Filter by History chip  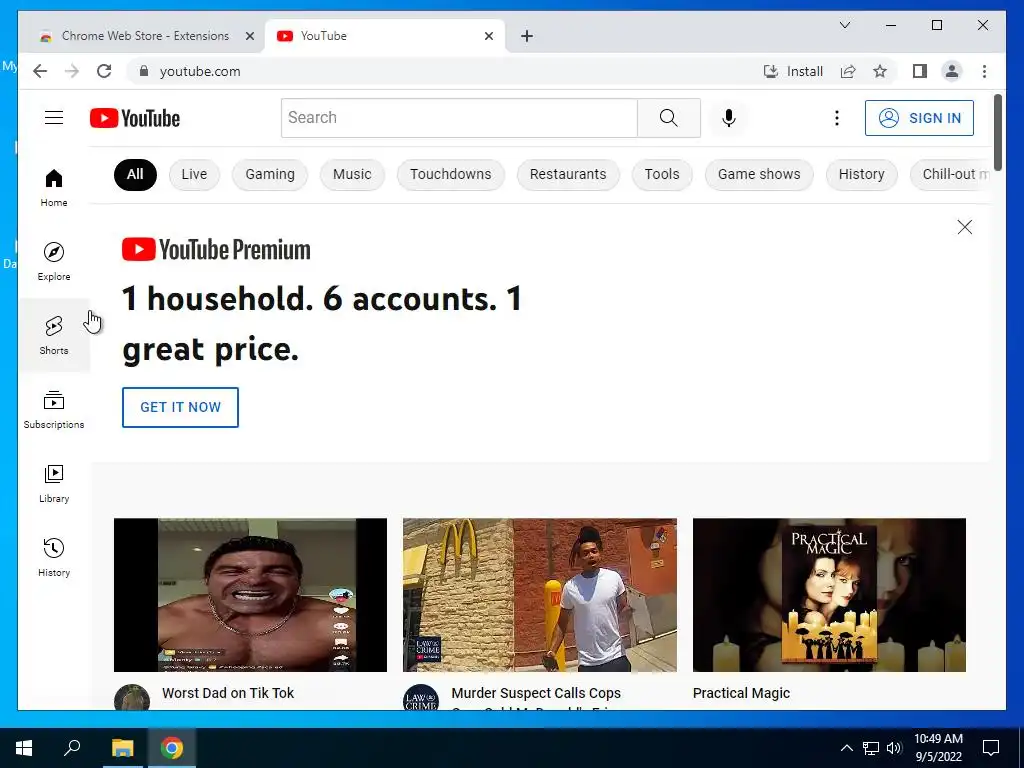861,174
